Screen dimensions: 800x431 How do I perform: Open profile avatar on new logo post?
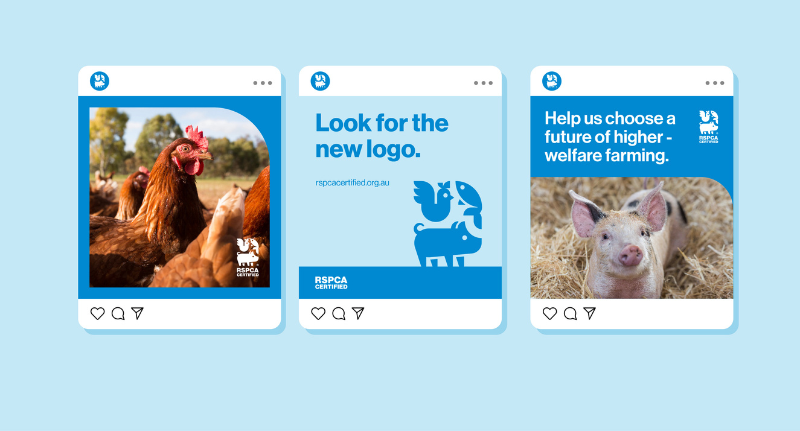point(320,81)
